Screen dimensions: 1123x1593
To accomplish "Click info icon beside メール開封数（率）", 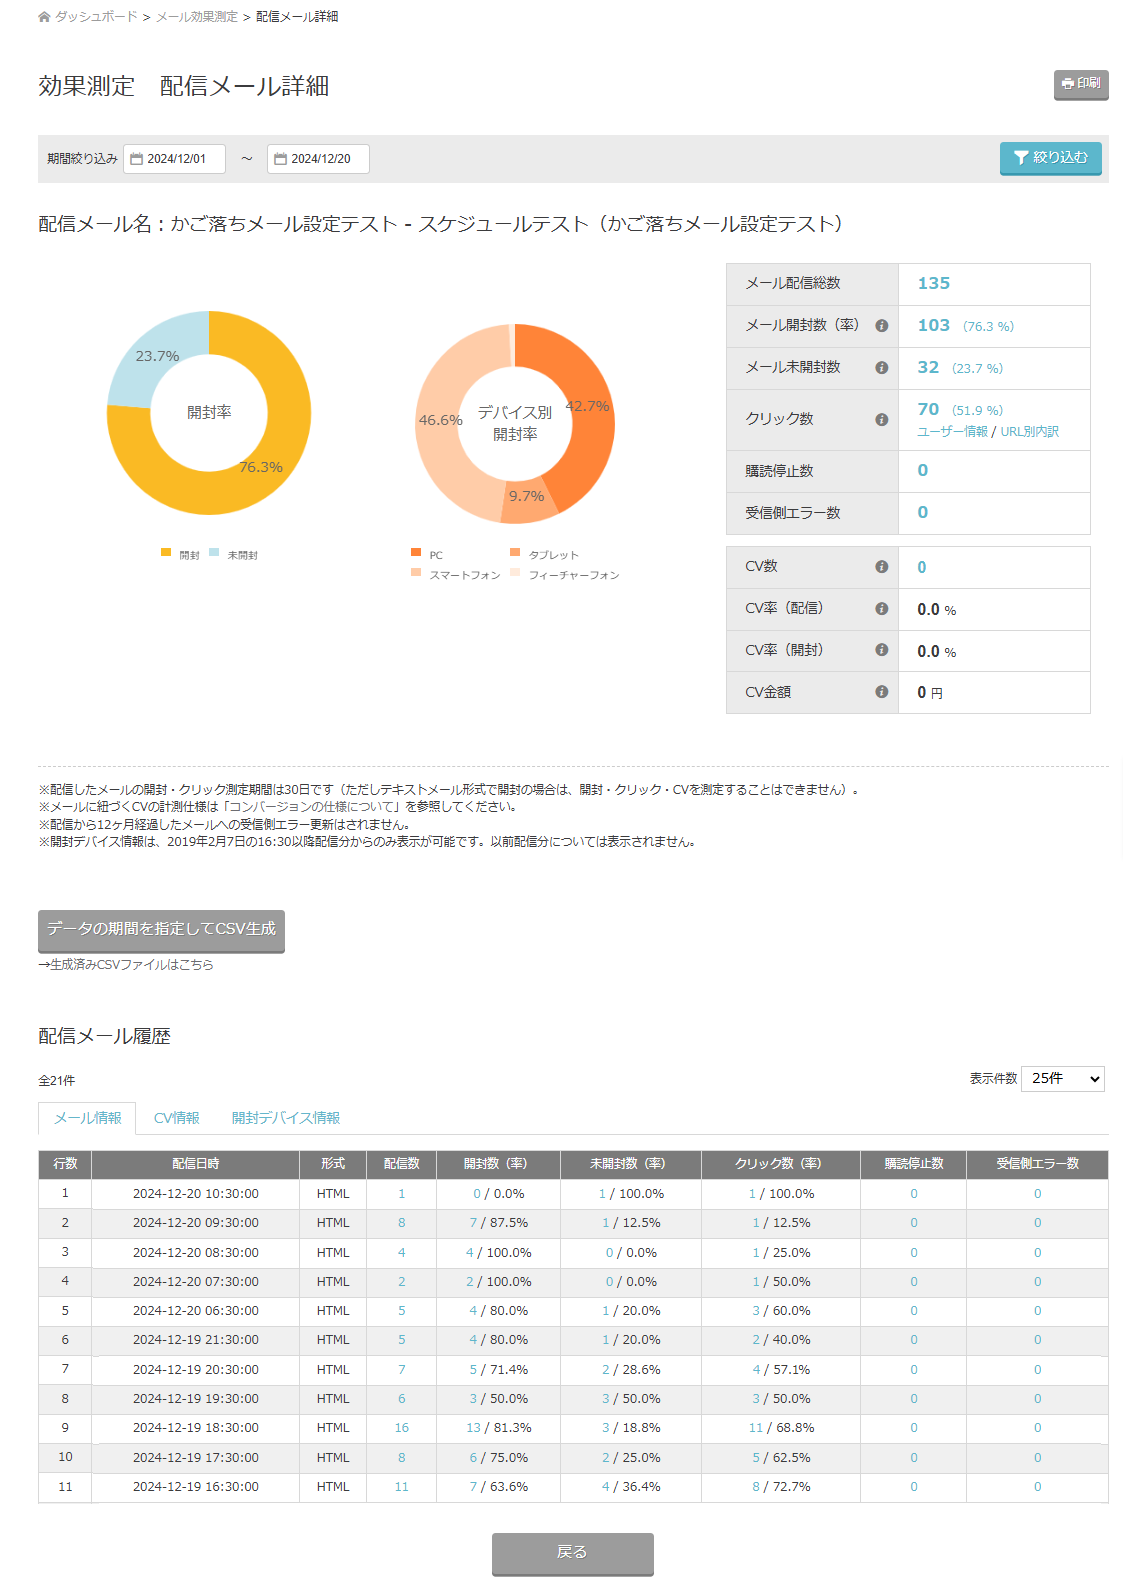I will [881, 326].
